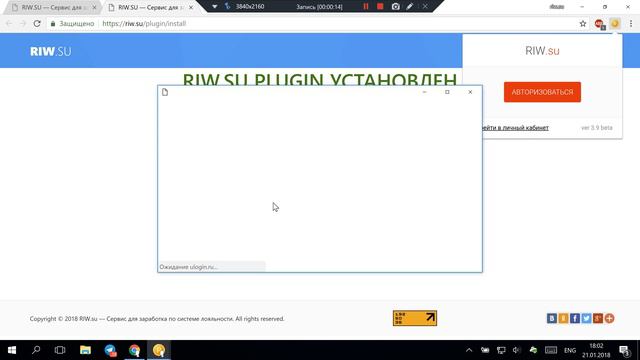Go forward with the browser forward arrow
Viewport: 640px width, 360px height.
23,24
